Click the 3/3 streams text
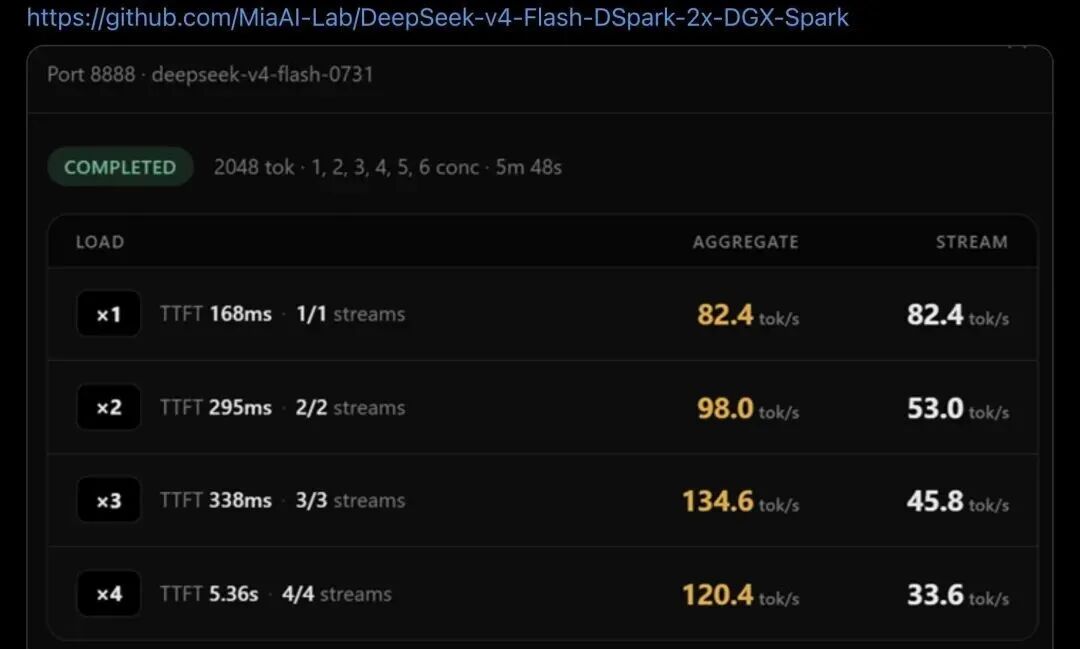Screen dimensions: 1080x649 pyautogui.click(x=350, y=500)
